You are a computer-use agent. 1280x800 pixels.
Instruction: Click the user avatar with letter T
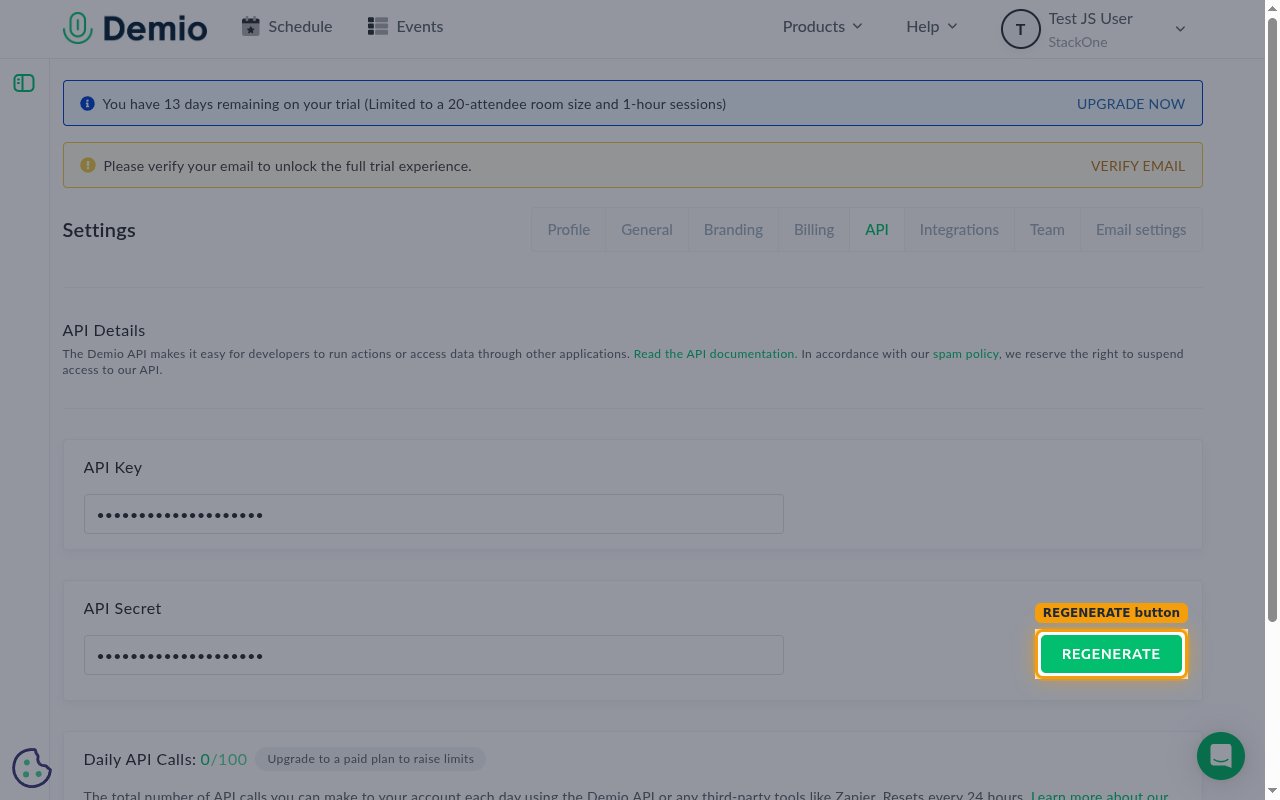(1020, 29)
